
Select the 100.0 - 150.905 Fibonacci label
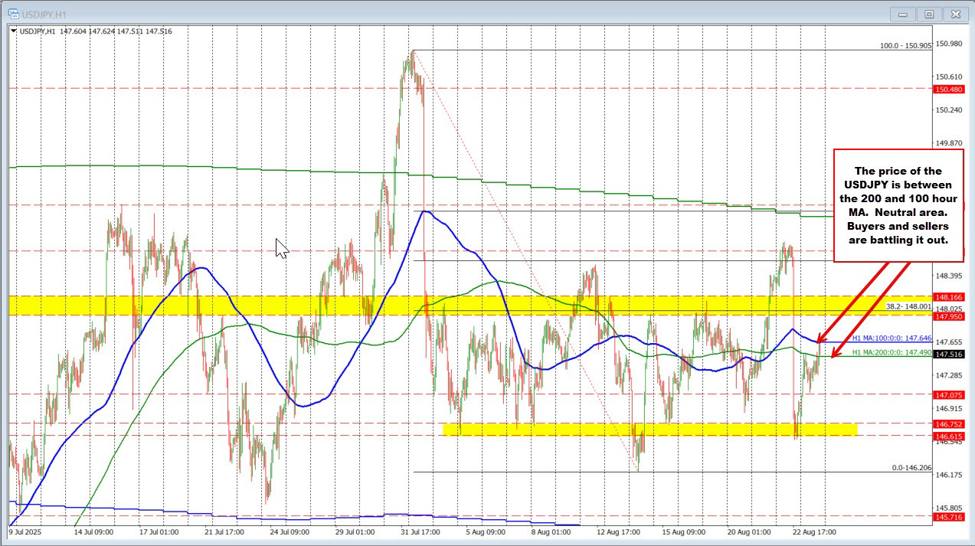[x=905, y=45]
